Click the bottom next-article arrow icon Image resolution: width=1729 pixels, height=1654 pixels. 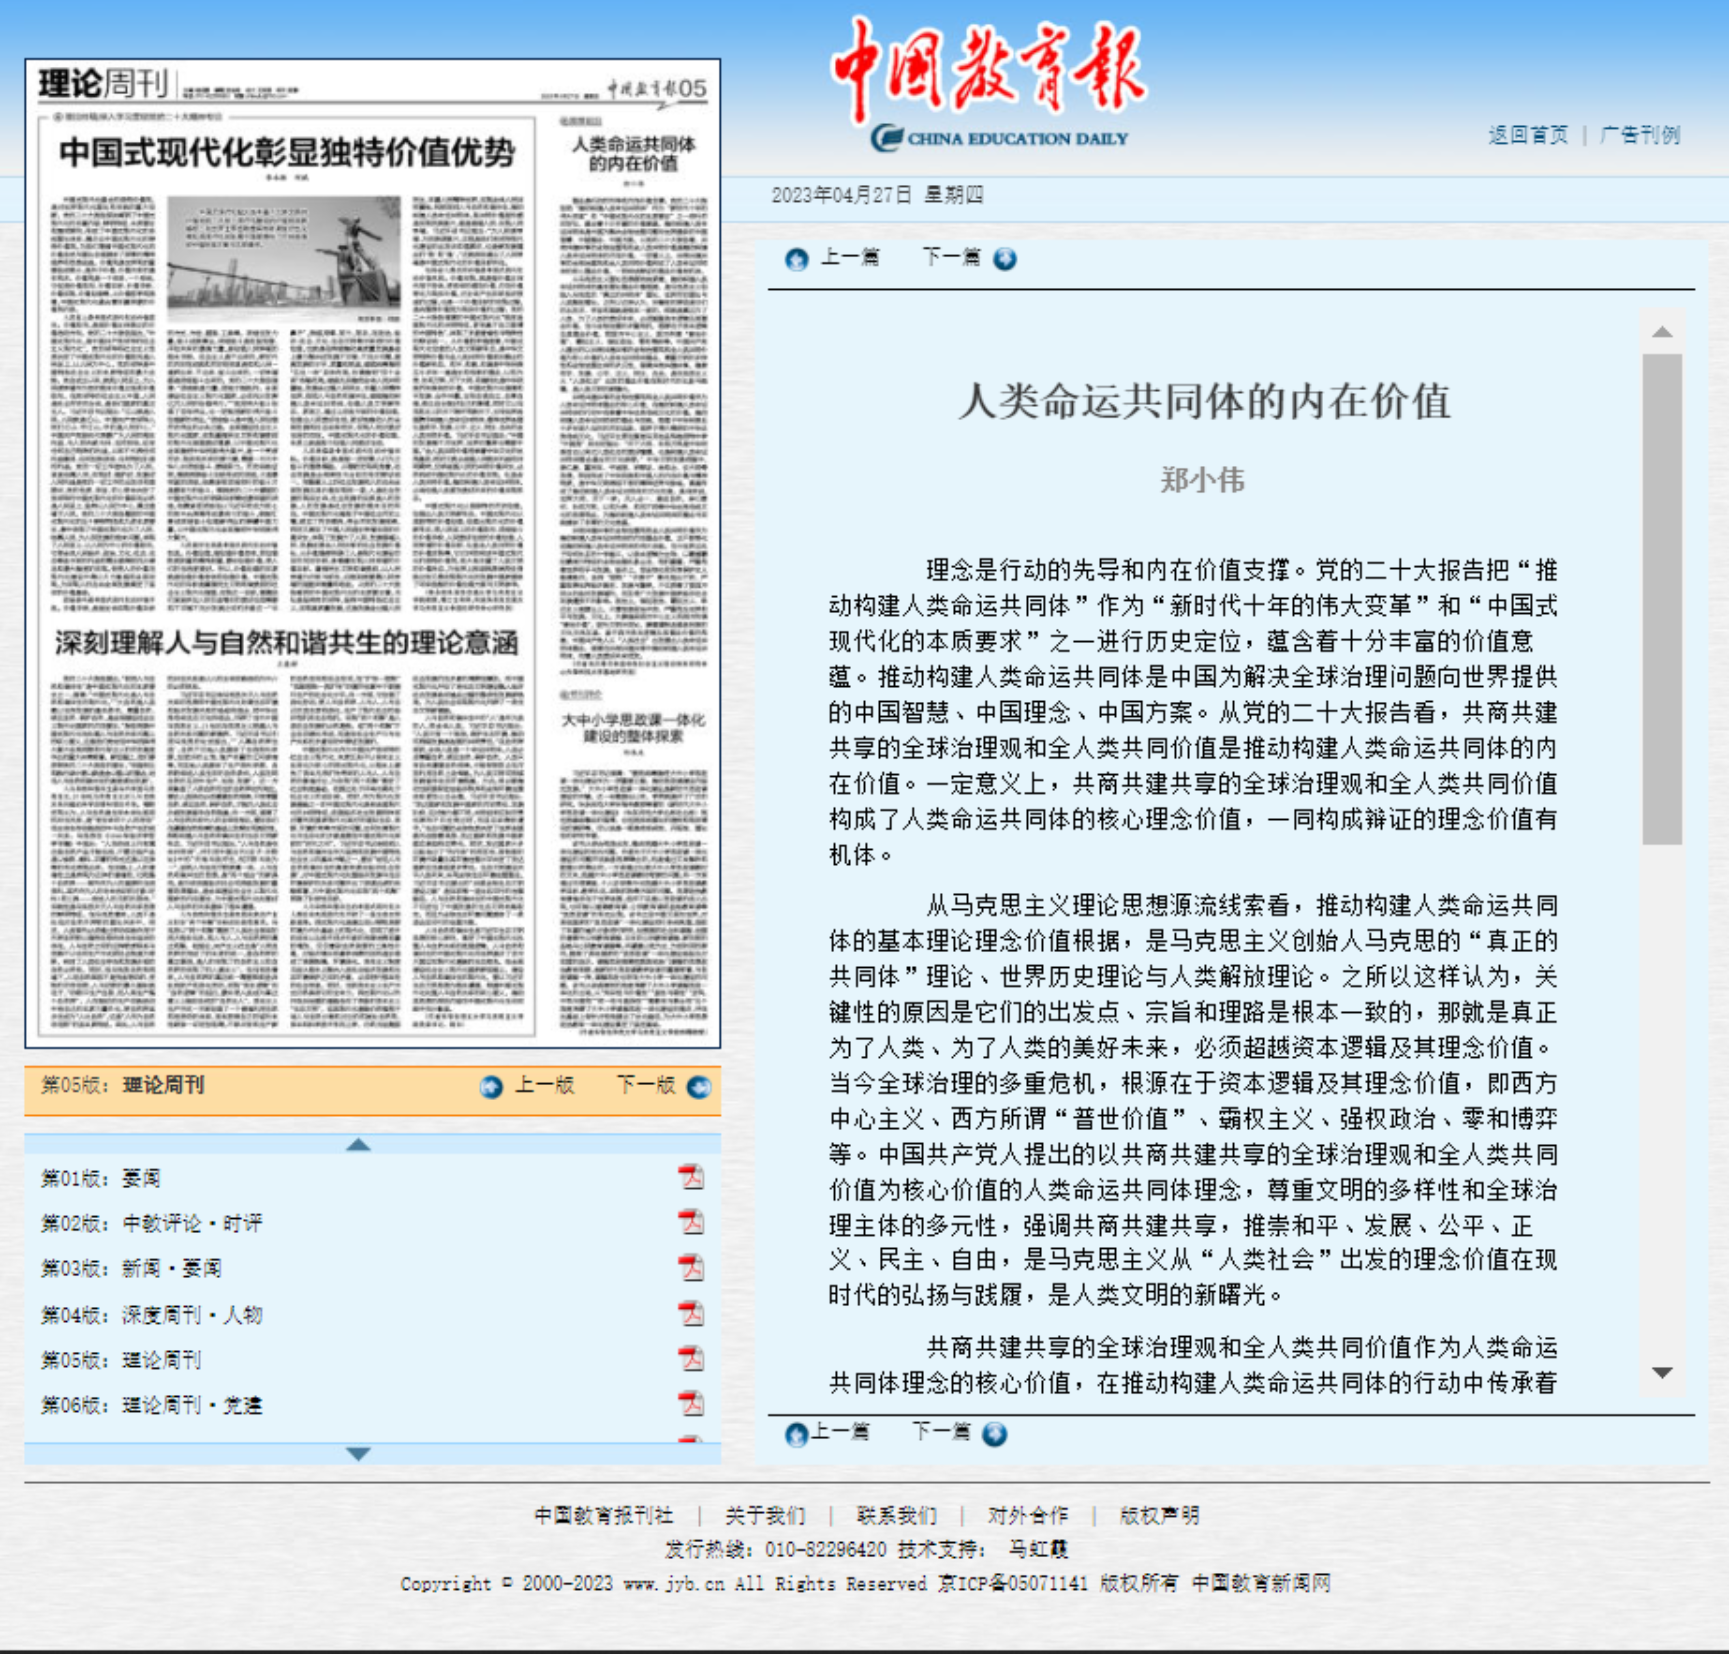pos(995,1435)
